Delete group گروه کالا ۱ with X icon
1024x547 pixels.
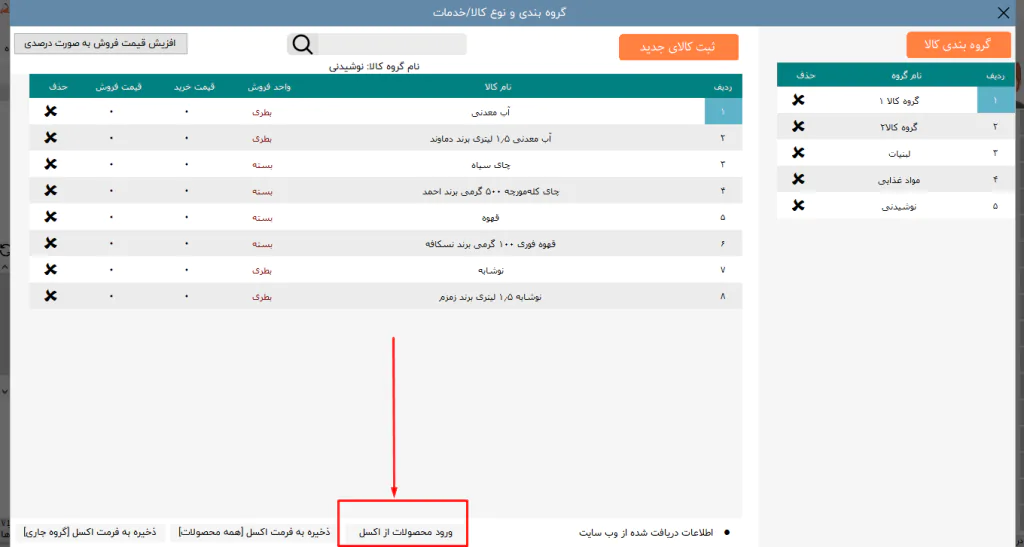[798, 101]
